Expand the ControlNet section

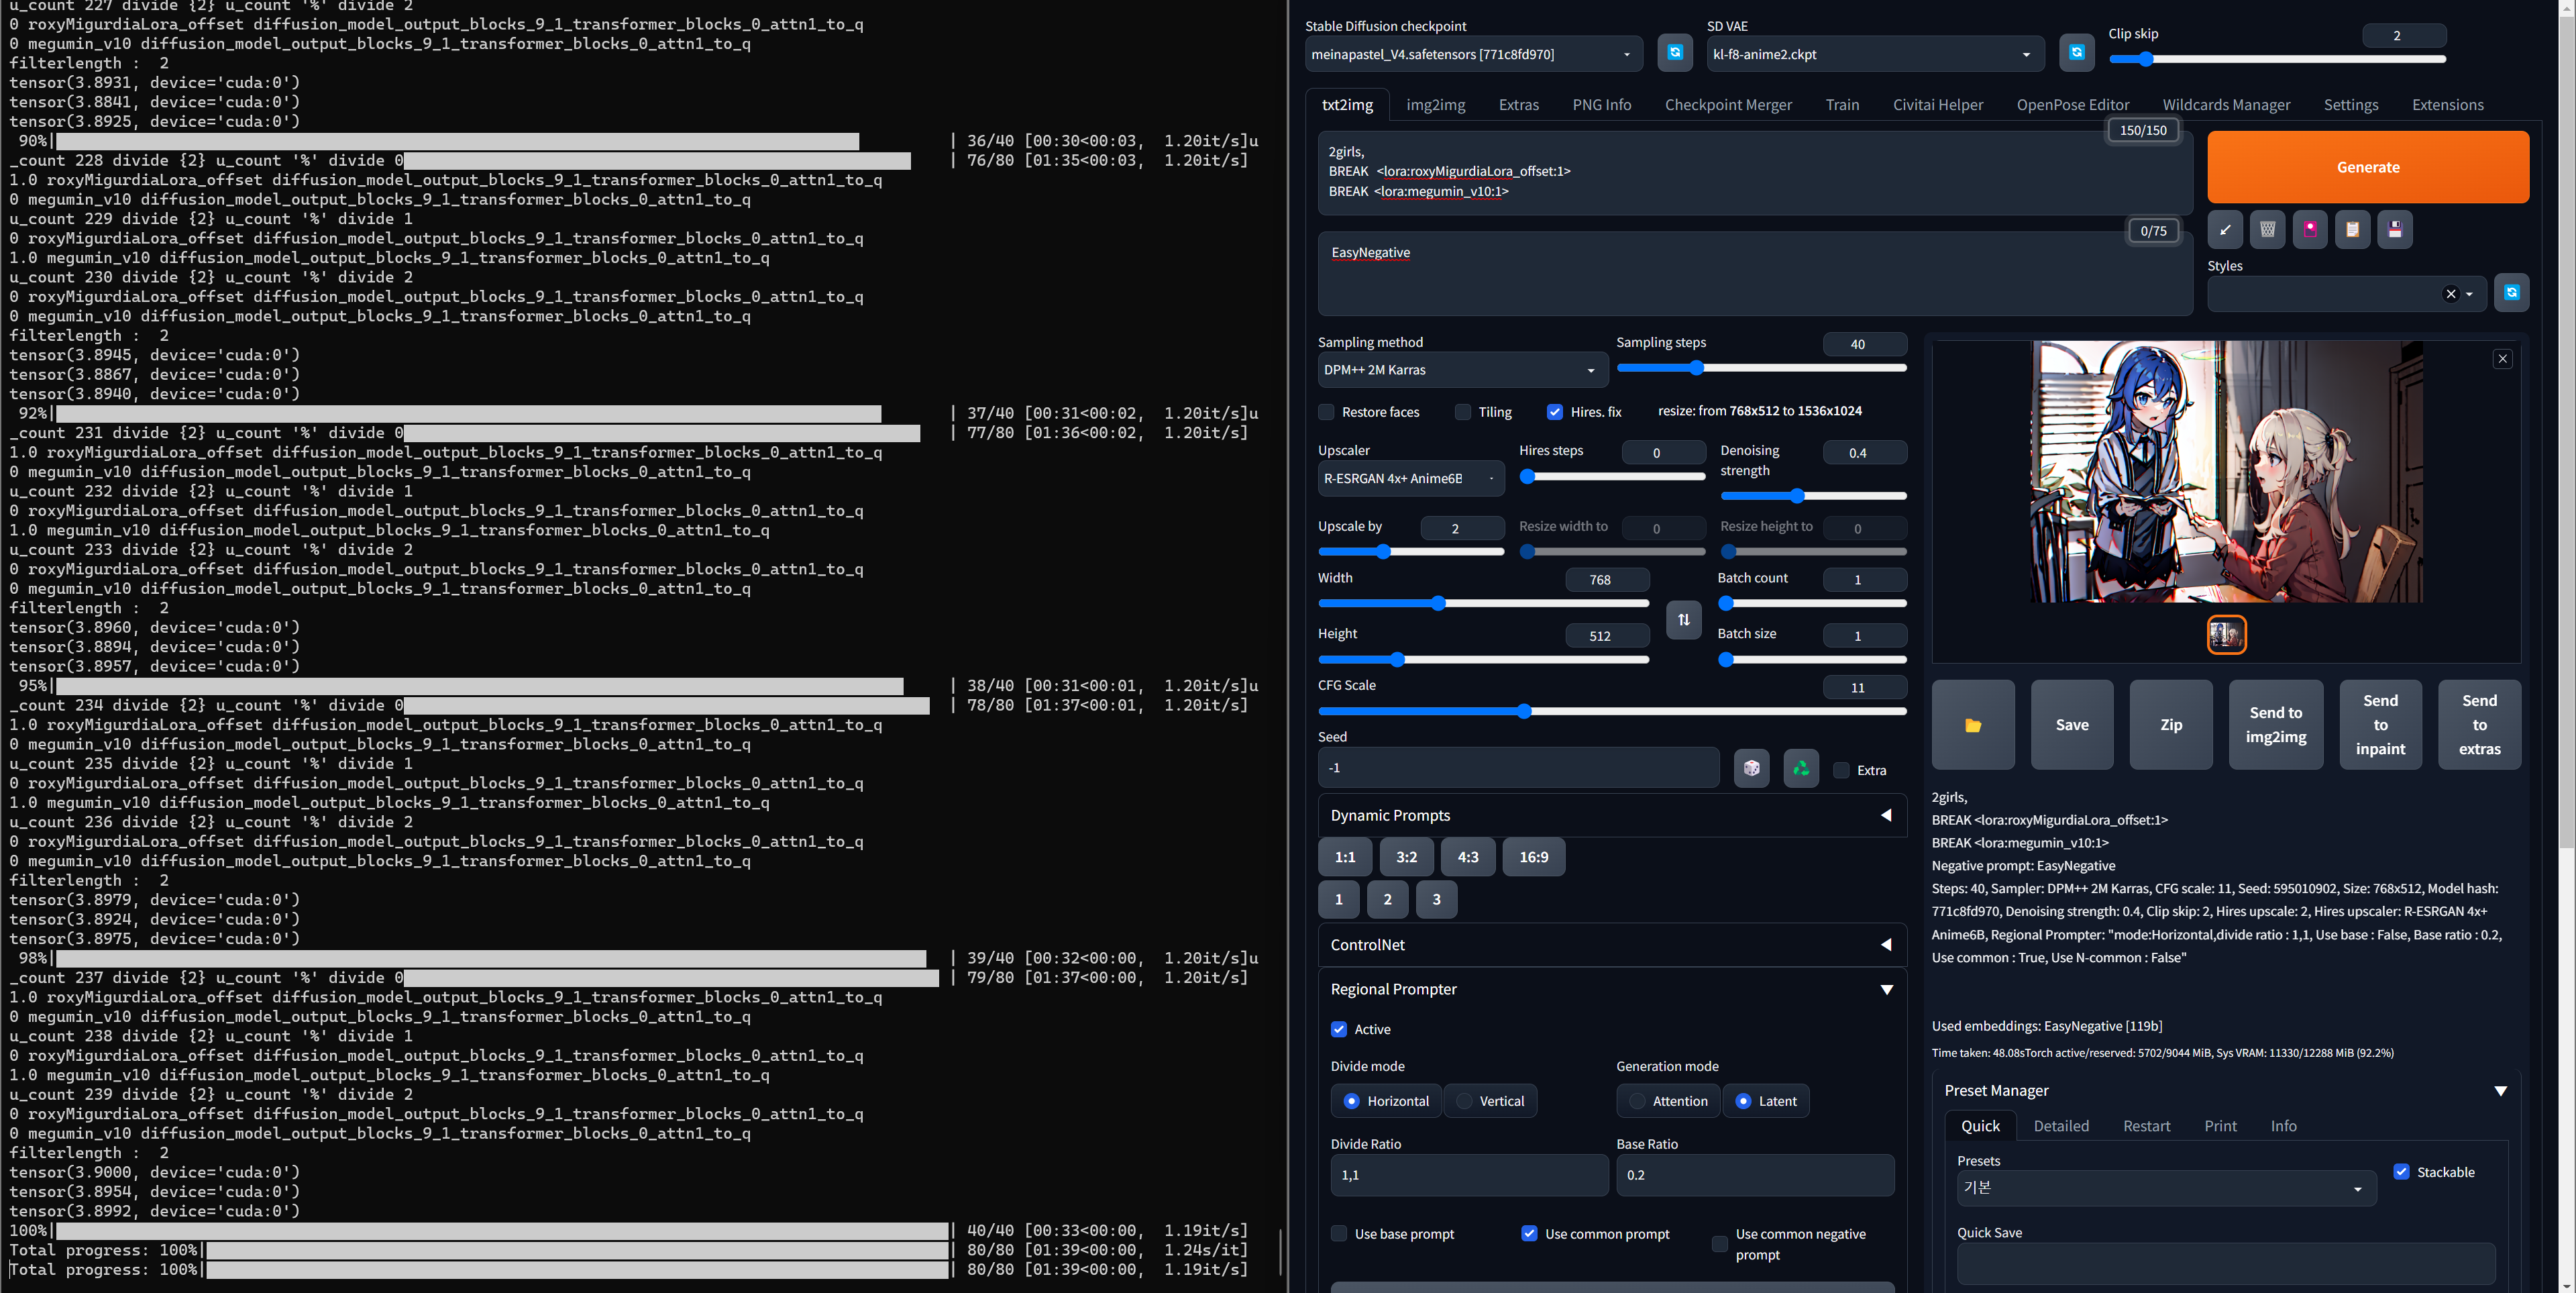1612,945
